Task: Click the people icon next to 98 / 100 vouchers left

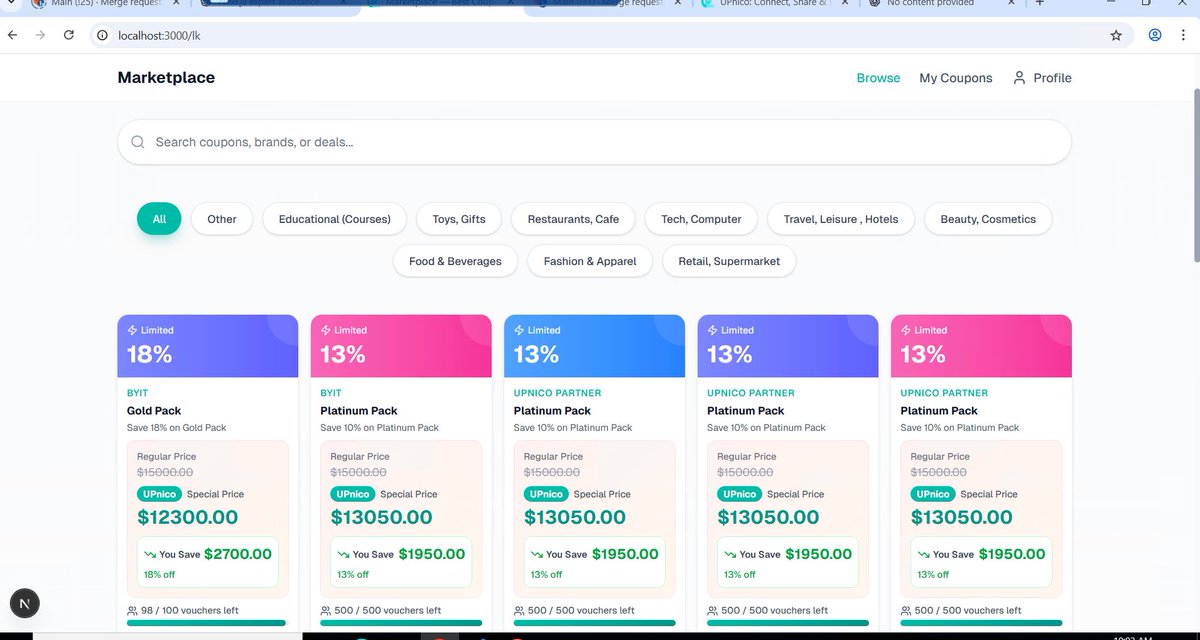Action: pos(133,610)
